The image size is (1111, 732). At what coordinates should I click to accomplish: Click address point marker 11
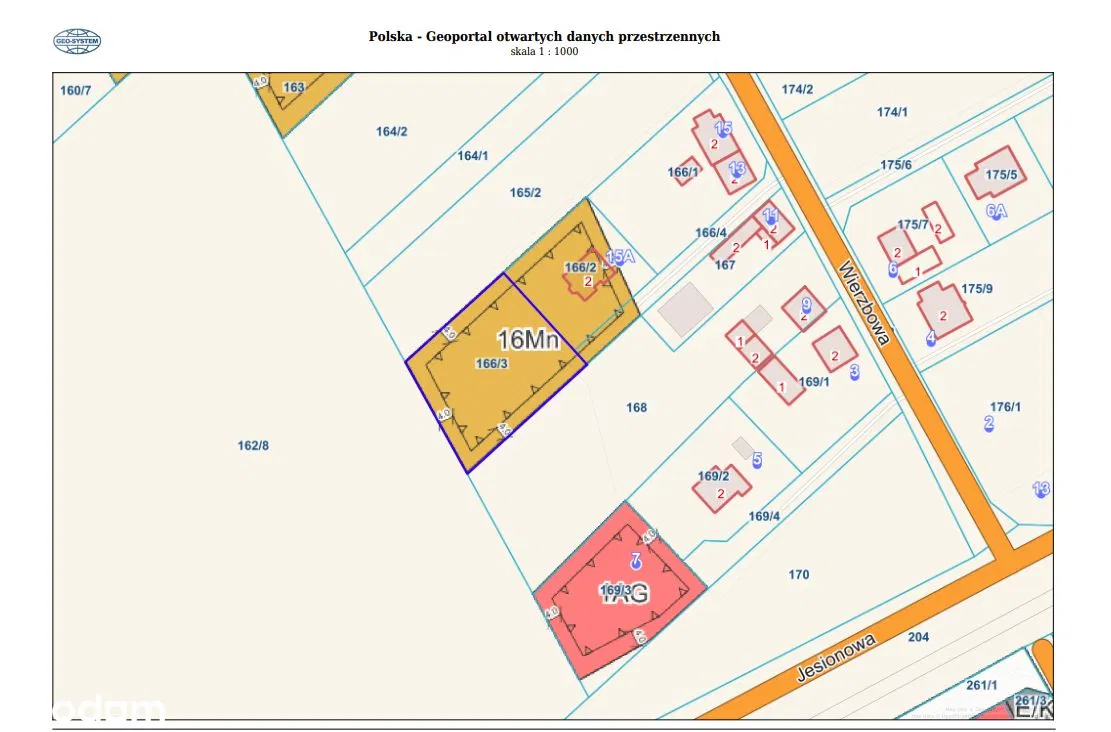tap(770, 216)
